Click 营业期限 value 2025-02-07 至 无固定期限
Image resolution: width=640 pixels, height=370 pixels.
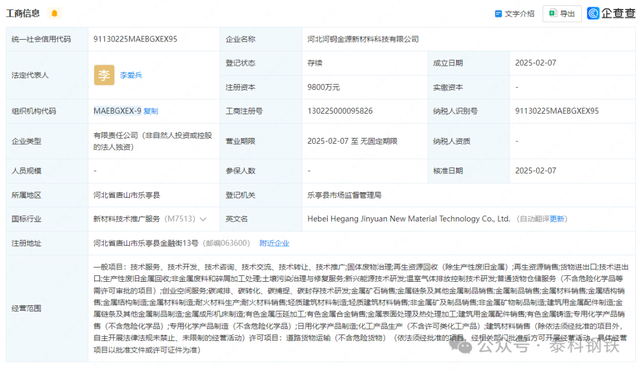click(x=352, y=141)
